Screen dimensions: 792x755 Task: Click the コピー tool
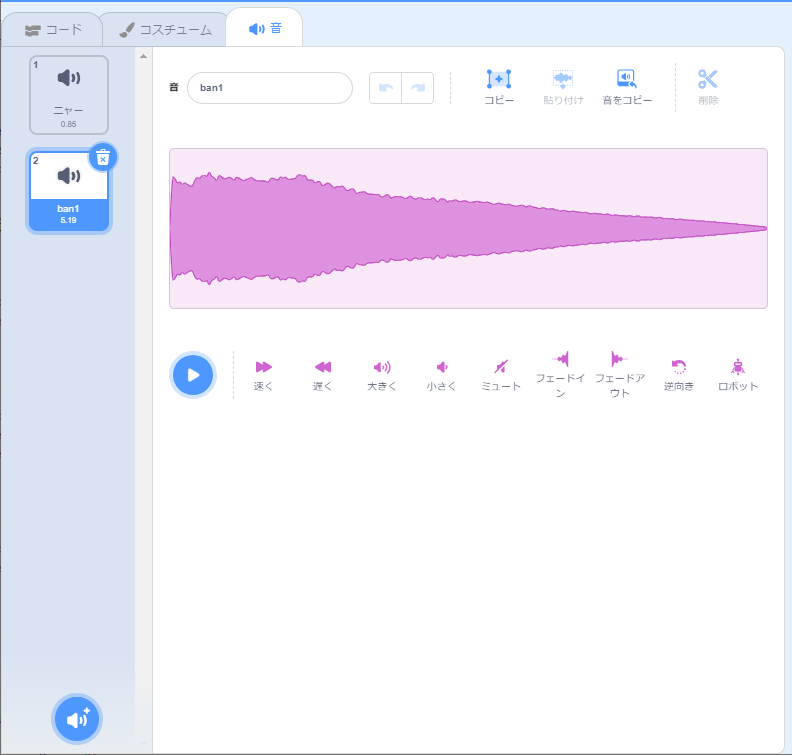click(499, 87)
